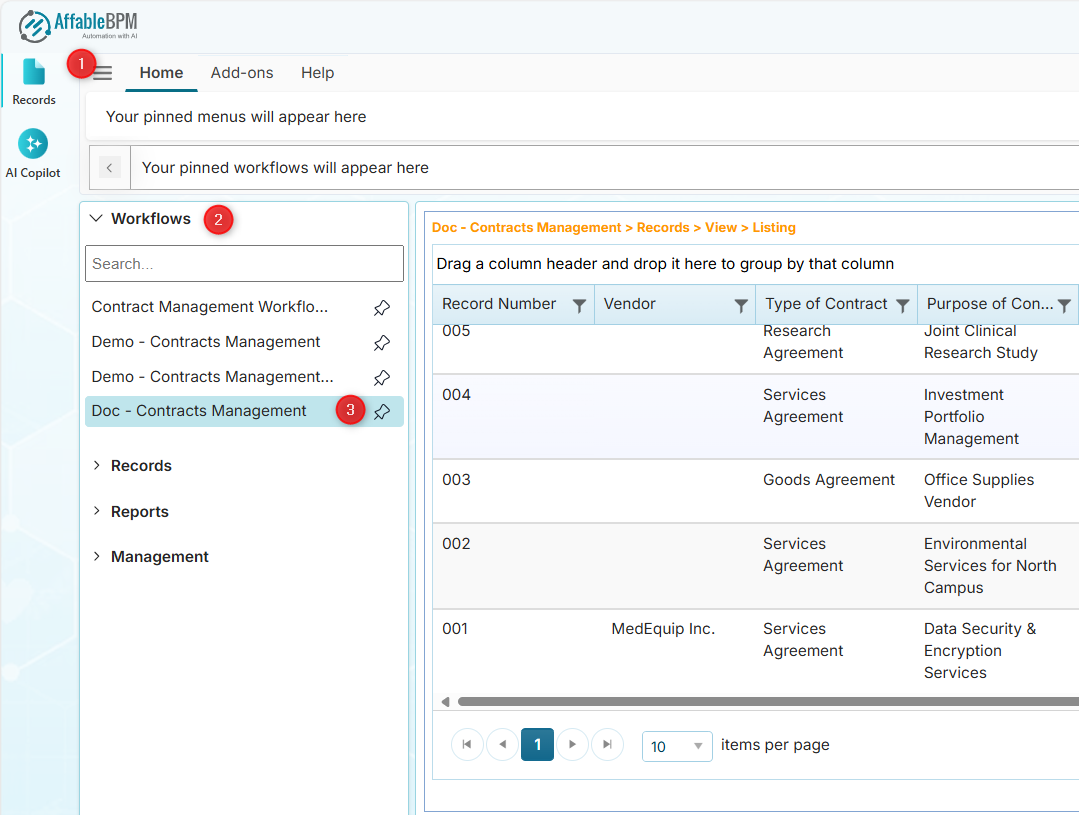The image size is (1079, 815).
Task: Pin the Demo - Contracts Management workflow
Action: 381,342
